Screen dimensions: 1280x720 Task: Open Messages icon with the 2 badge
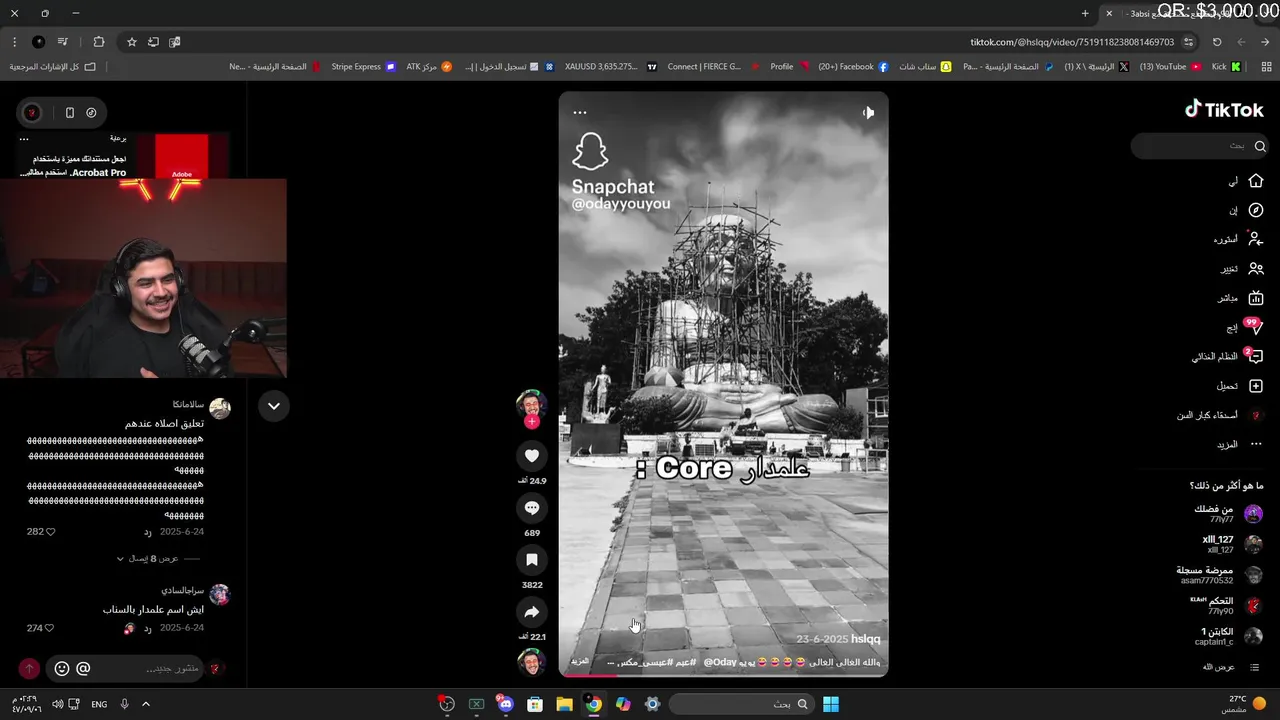coord(1255,356)
